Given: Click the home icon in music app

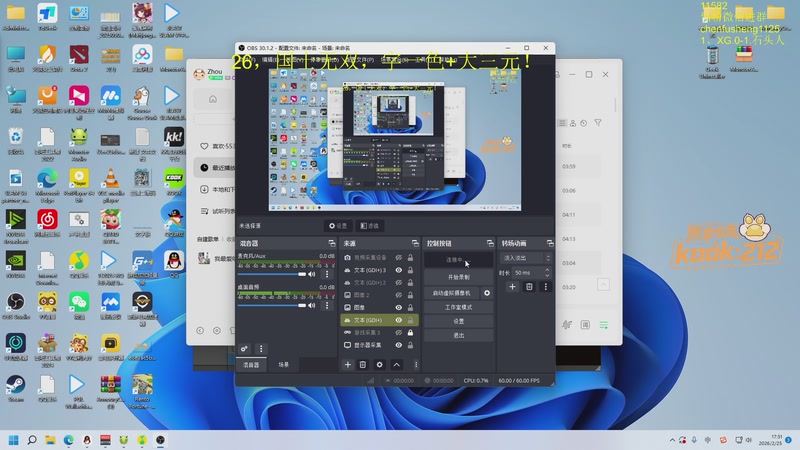Looking at the screenshot, I should pos(213,99).
